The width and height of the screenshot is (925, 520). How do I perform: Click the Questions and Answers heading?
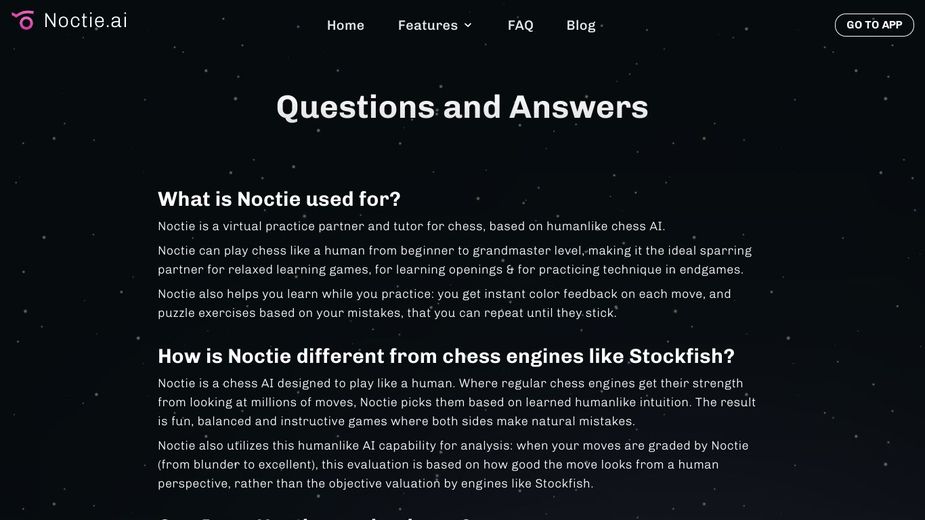point(462,107)
